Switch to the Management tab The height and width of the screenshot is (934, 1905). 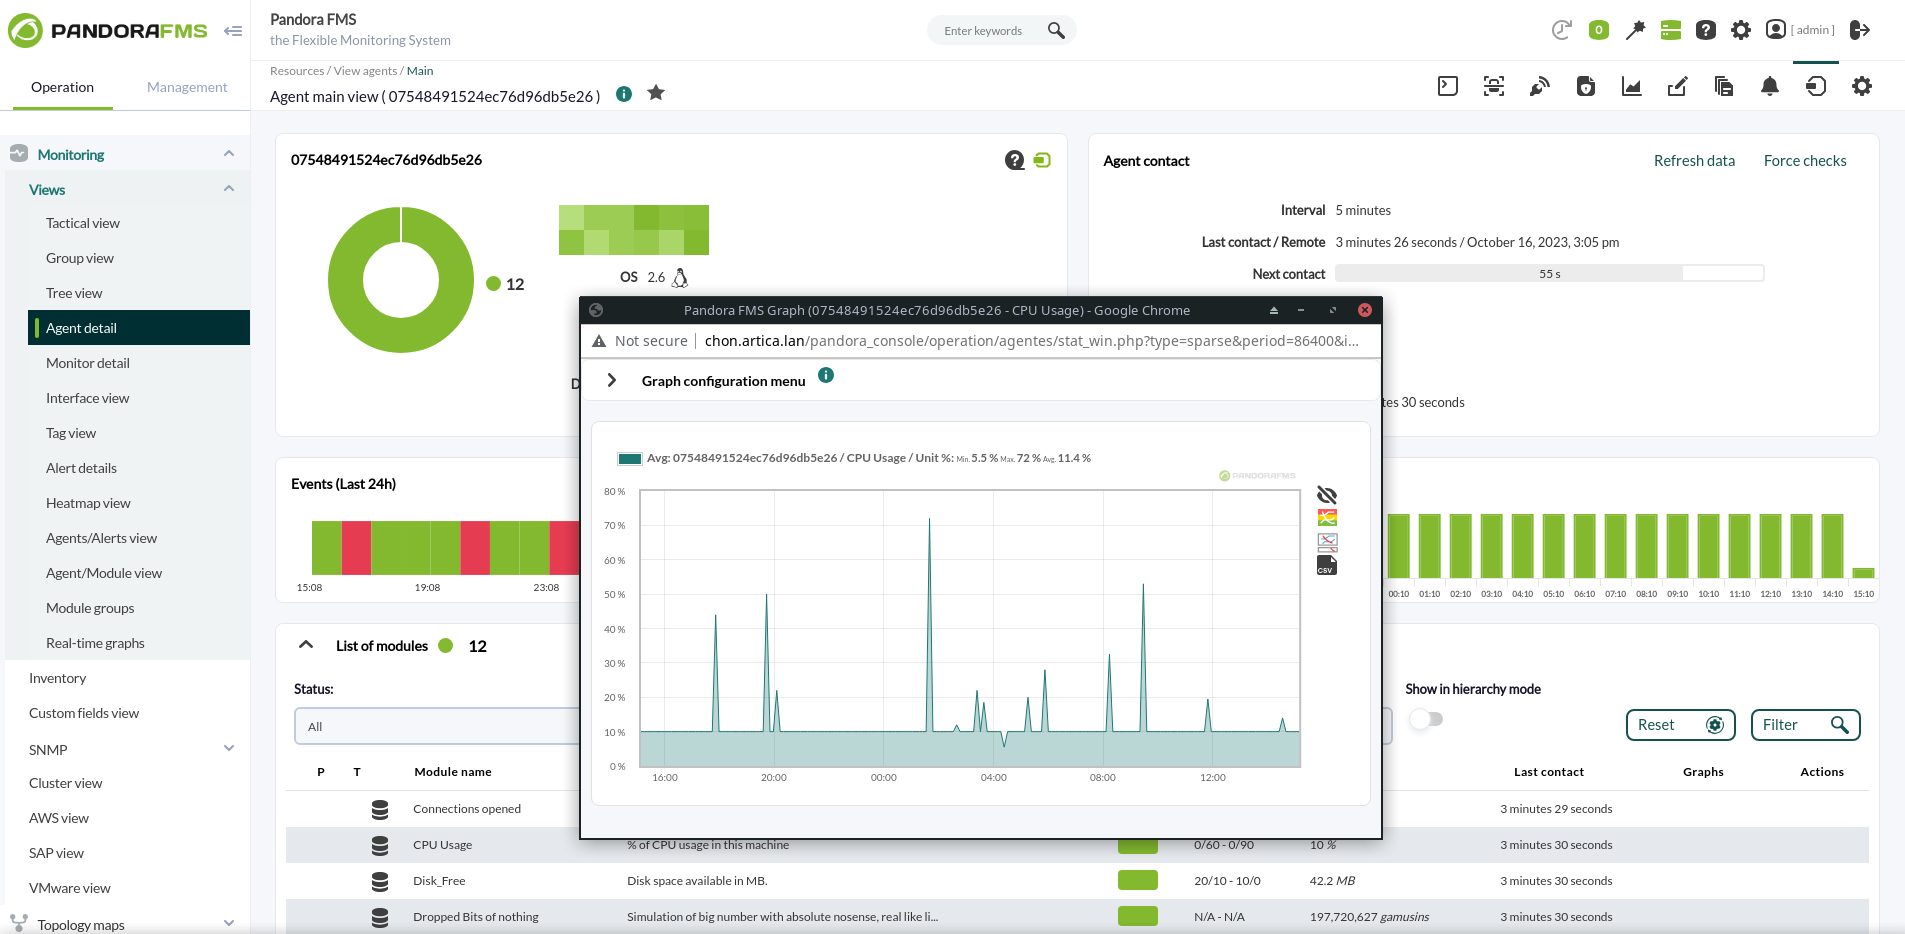[187, 87]
